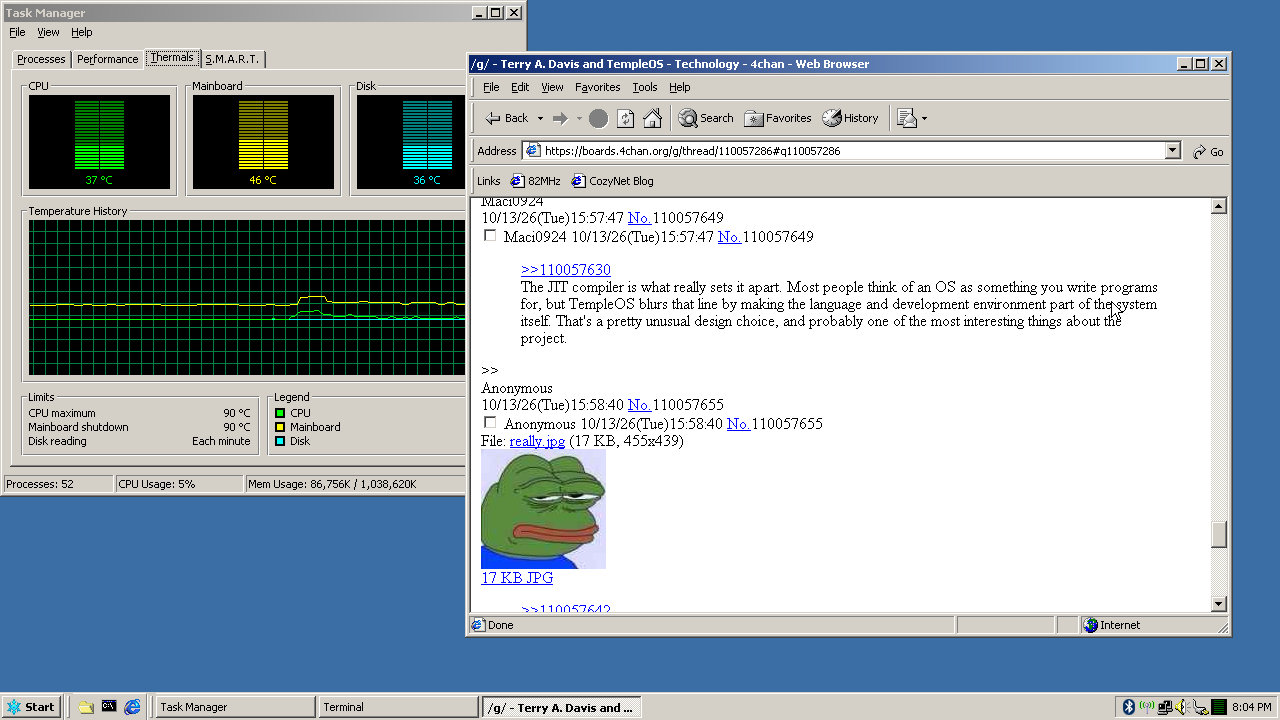Expand the Forward button history dropdown
The image size is (1280, 720).
pyautogui.click(x=579, y=118)
